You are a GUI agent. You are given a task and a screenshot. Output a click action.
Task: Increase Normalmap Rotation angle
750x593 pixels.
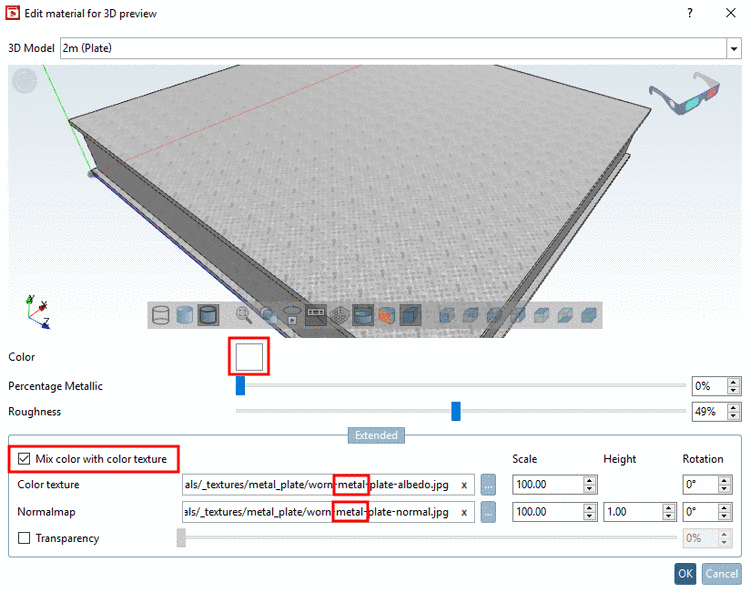coord(724,508)
